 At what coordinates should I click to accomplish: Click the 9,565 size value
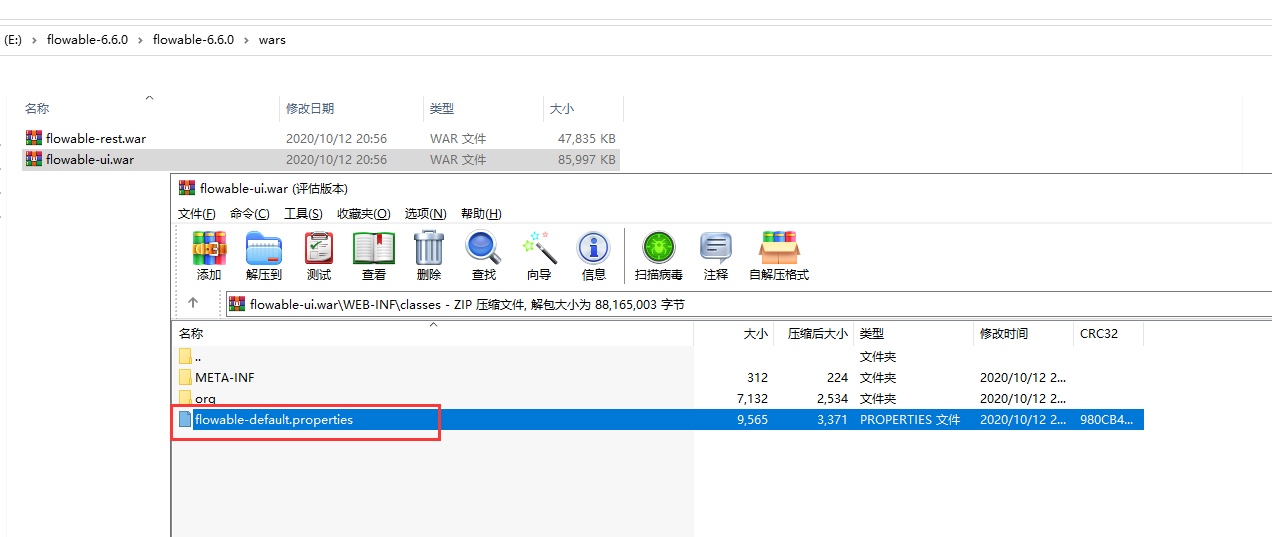pyautogui.click(x=752, y=419)
